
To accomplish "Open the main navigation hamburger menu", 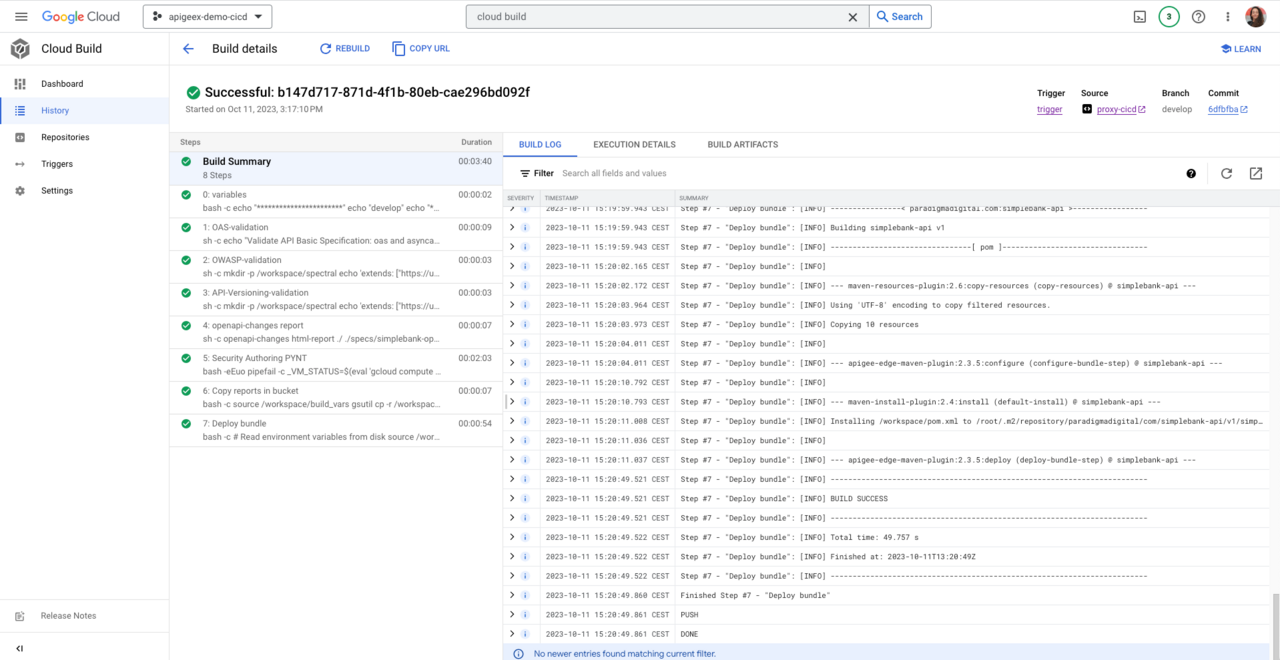I will click(21, 17).
